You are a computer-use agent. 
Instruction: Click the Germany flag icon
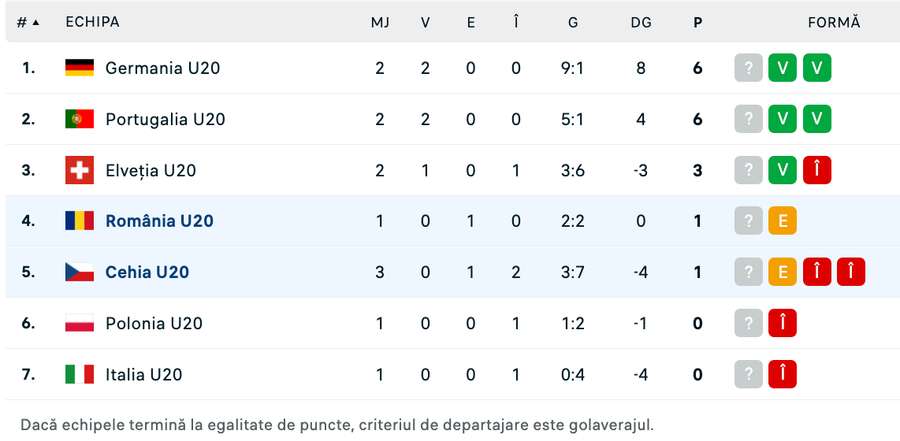click(x=79, y=68)
